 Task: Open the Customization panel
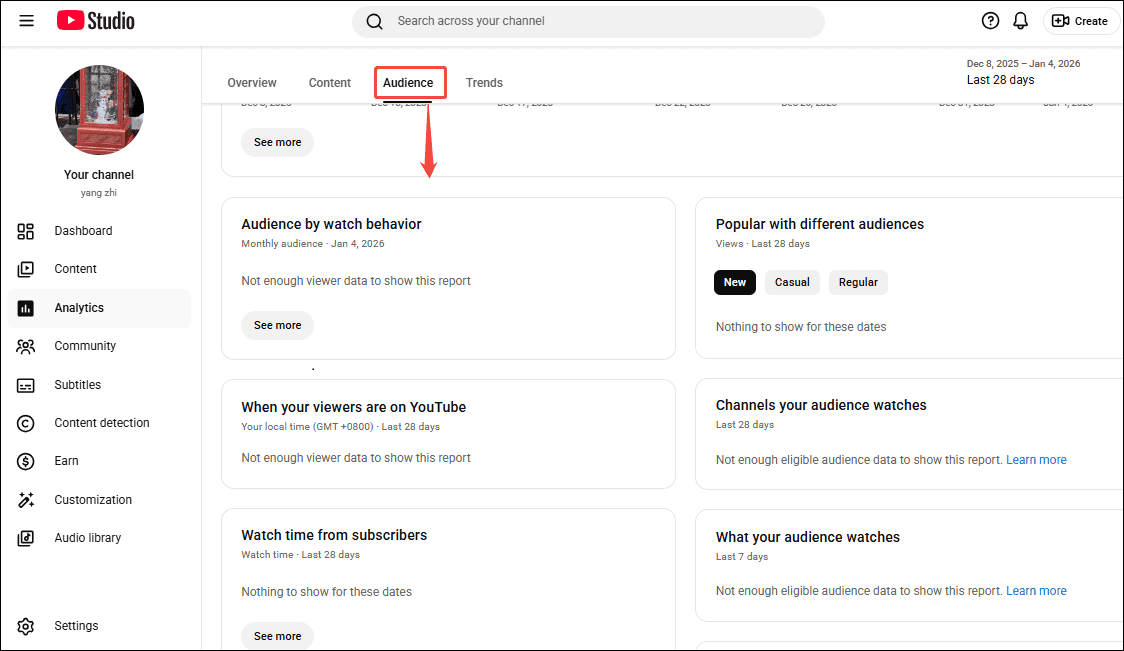(92, 499)
